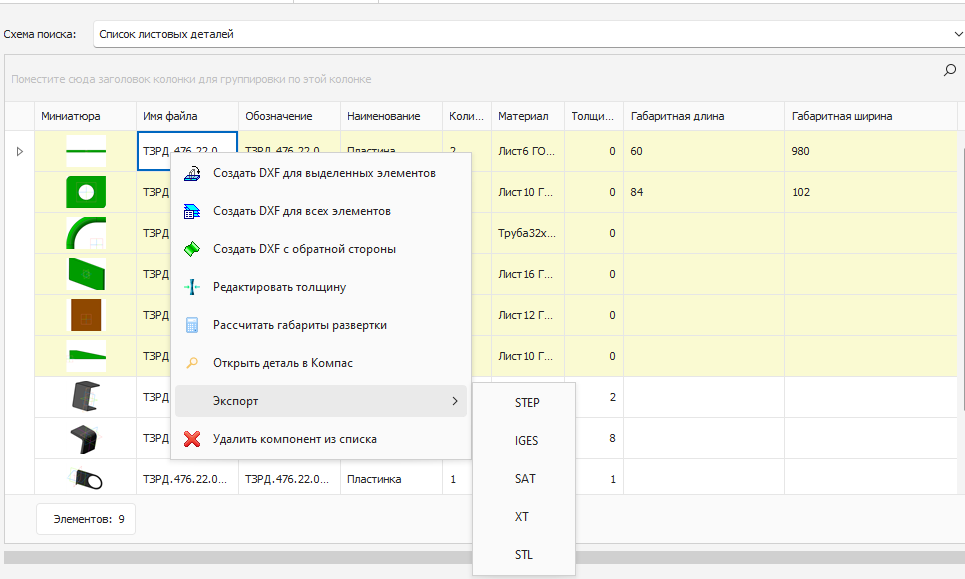The height and width of the screenshot is (579, 965).
Task: Click the DXF from reverse side icon
Action: [193, 249]
